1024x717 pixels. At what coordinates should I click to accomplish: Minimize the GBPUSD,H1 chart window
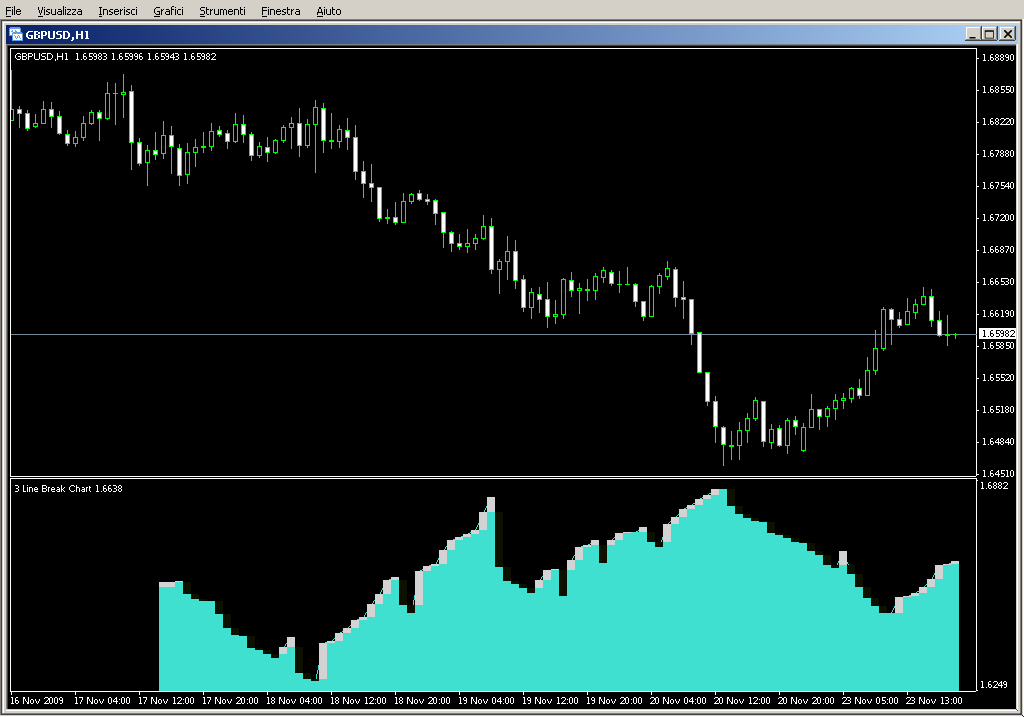point(972,34)
